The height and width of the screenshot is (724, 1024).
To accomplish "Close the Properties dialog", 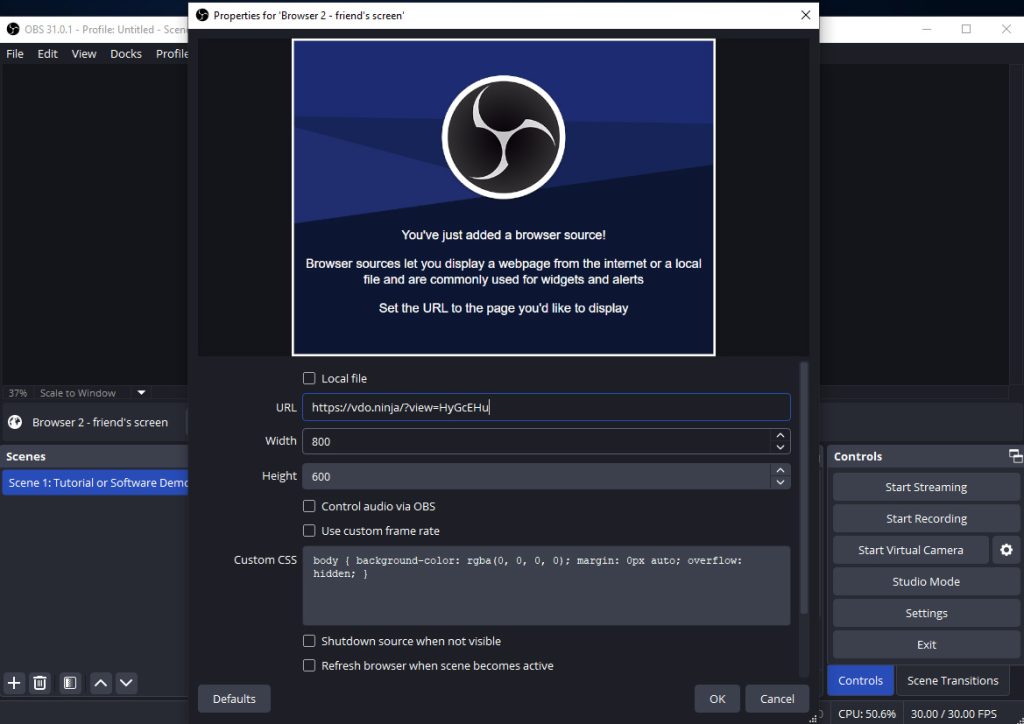I will [805, 15].
